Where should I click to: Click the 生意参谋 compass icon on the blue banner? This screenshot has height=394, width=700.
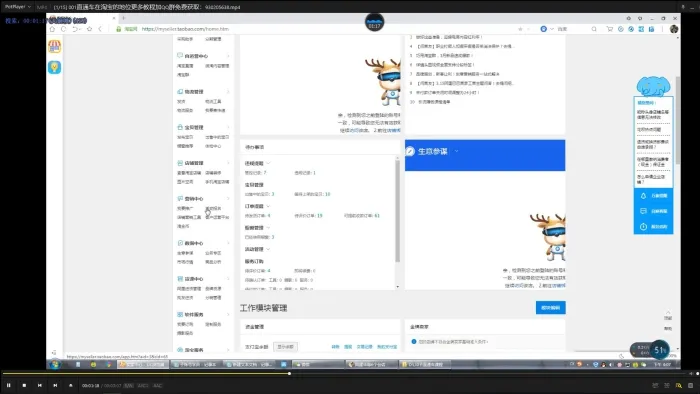[410, 151]
